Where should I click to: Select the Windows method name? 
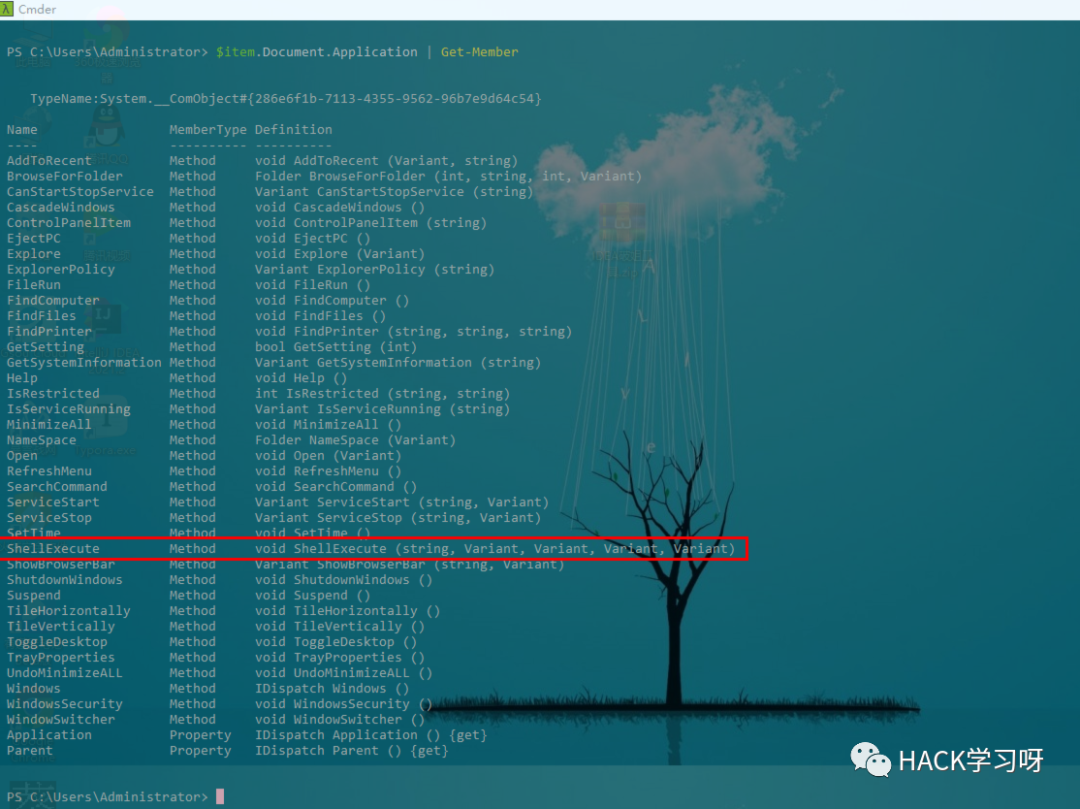click(x=34, y=689)
